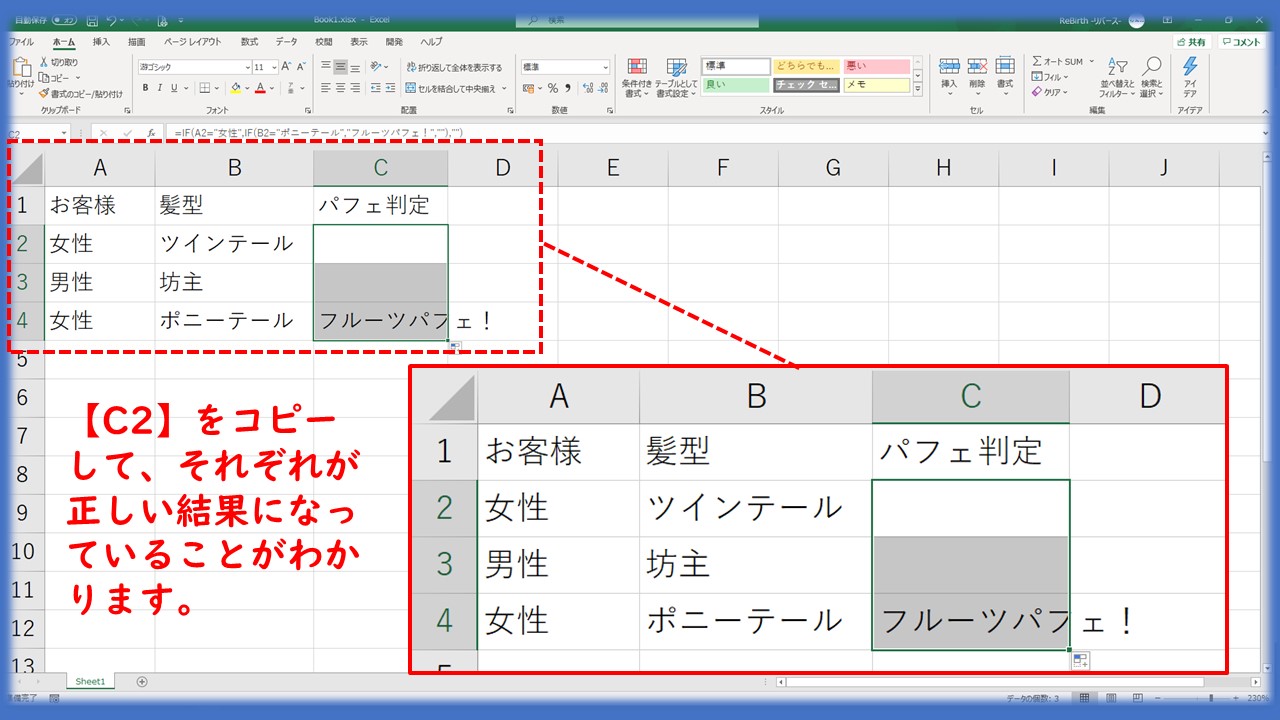Click the Insert Cells (挿入) icon
Screen dimensions: 1280x720
(x=949, y=67)
